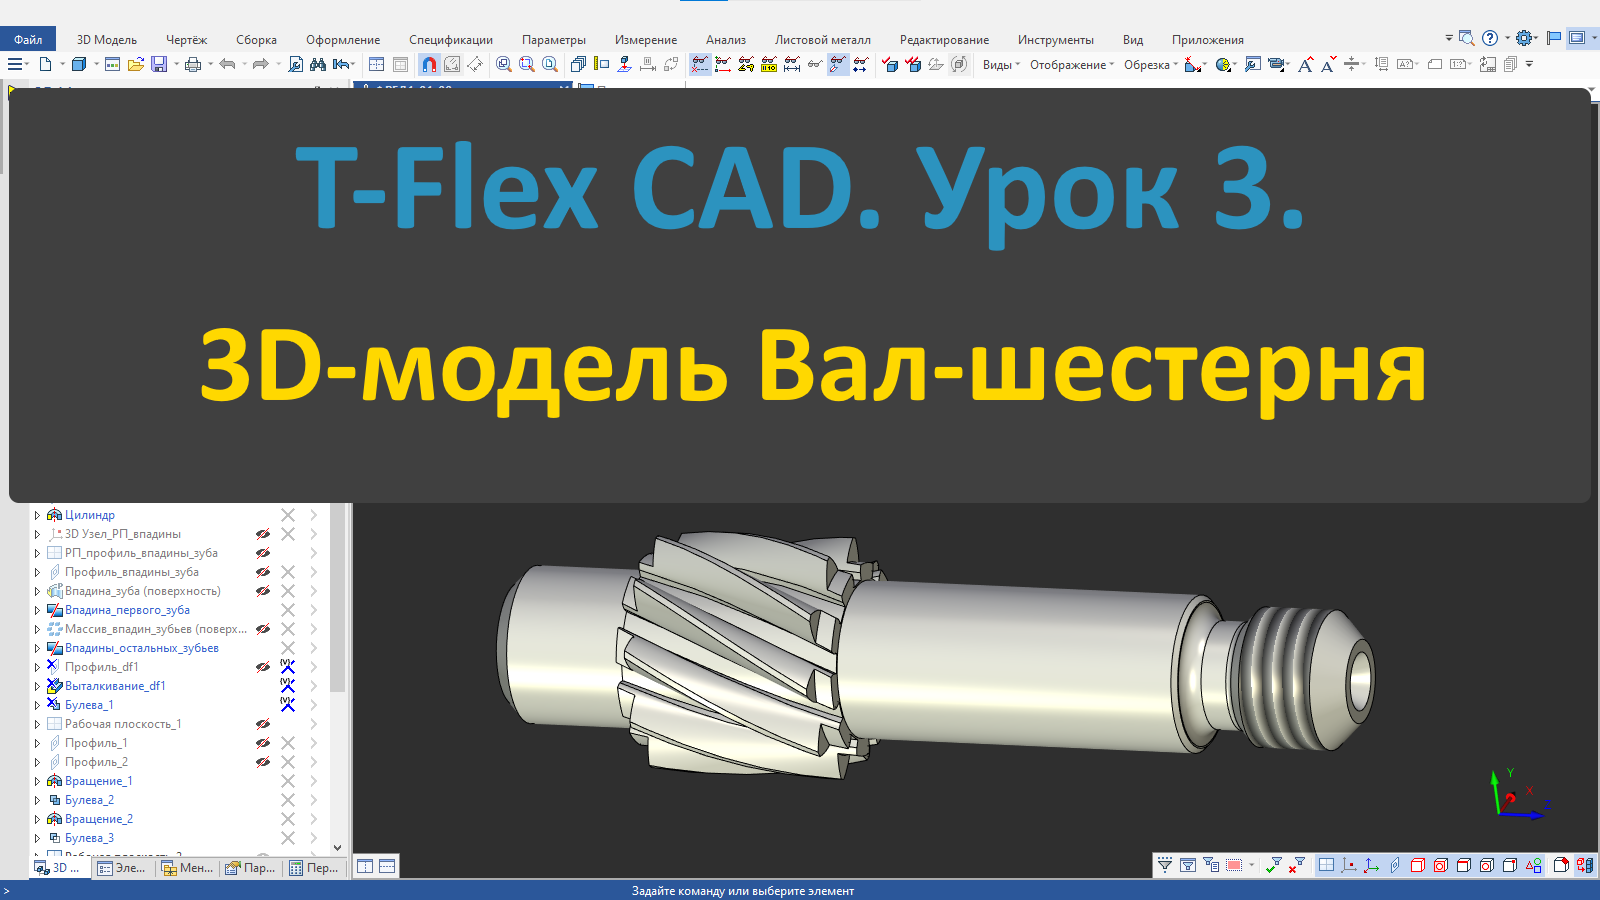Click the Redo arrow
The width and height of the screenshot is (1600, 900).
tap(260, 64)
